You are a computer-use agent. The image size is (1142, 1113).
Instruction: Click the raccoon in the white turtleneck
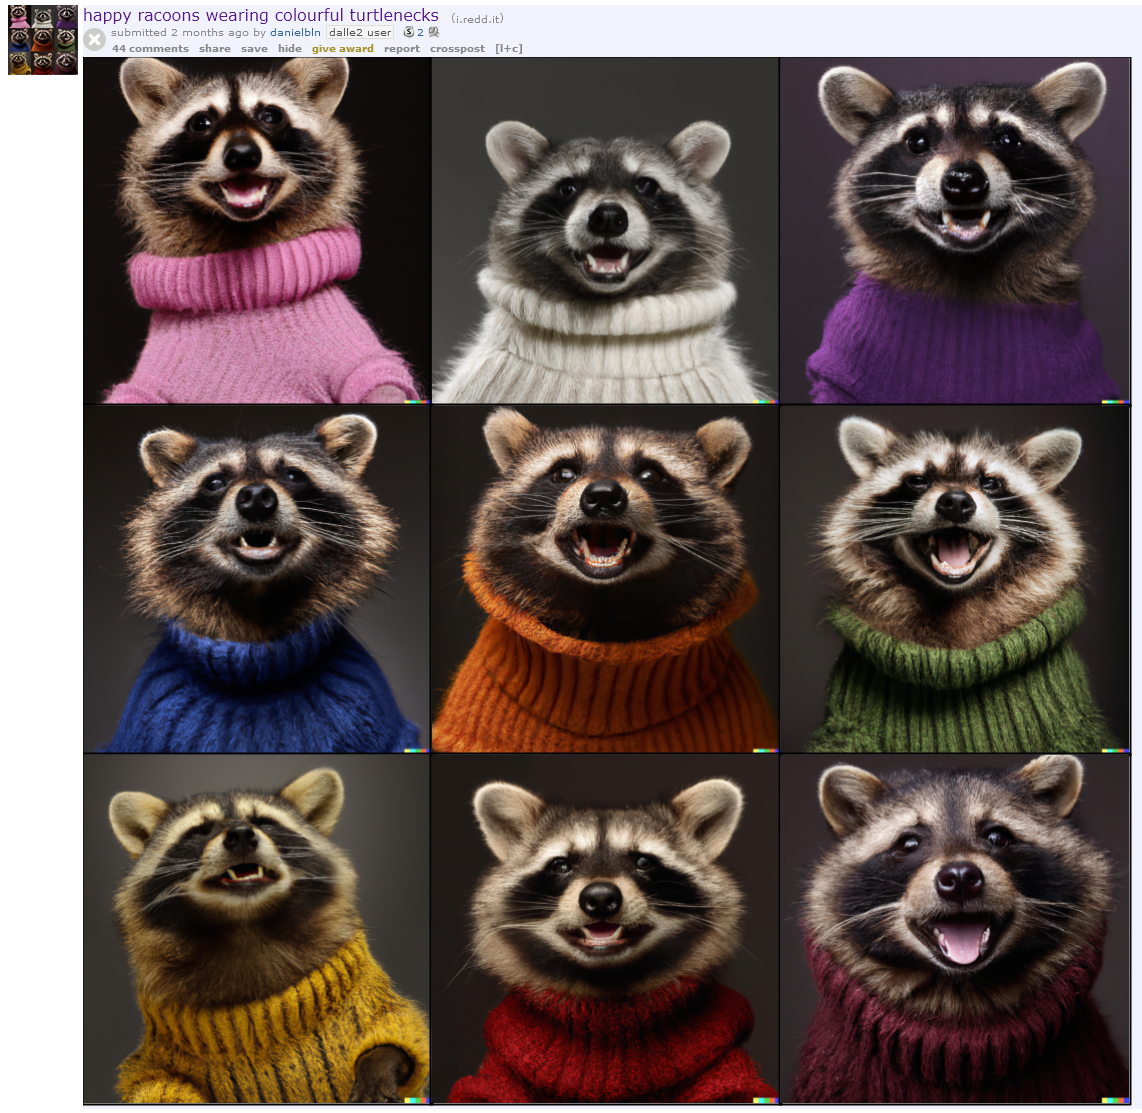click(605, 230)
